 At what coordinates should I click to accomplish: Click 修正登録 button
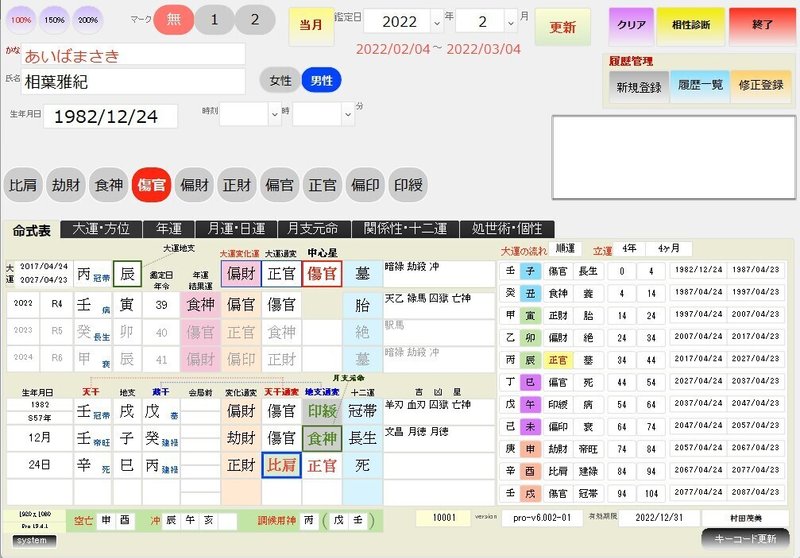point(761,85)
